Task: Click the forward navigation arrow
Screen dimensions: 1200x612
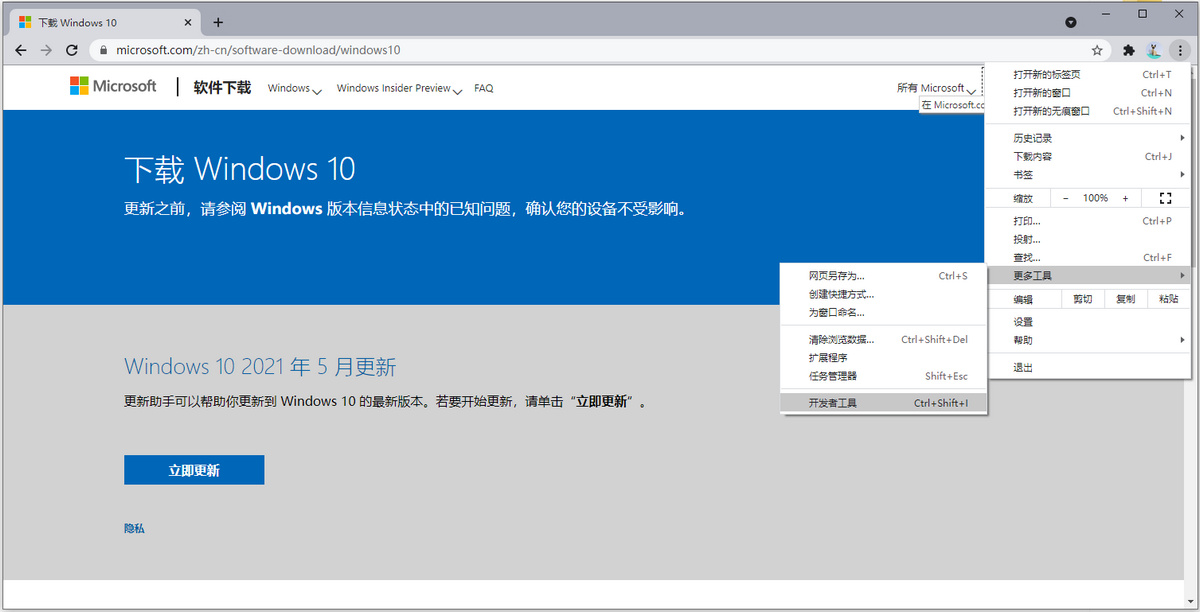Action: point(46,49)
